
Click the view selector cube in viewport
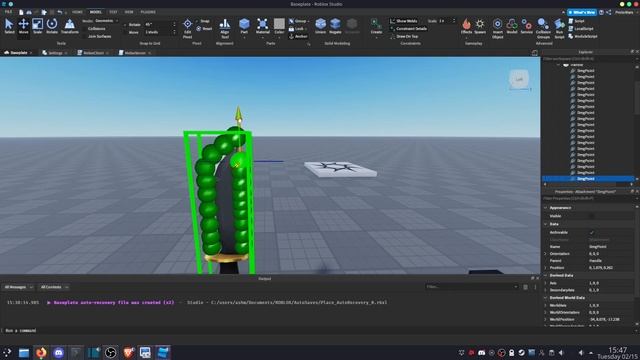click(519, 79)
